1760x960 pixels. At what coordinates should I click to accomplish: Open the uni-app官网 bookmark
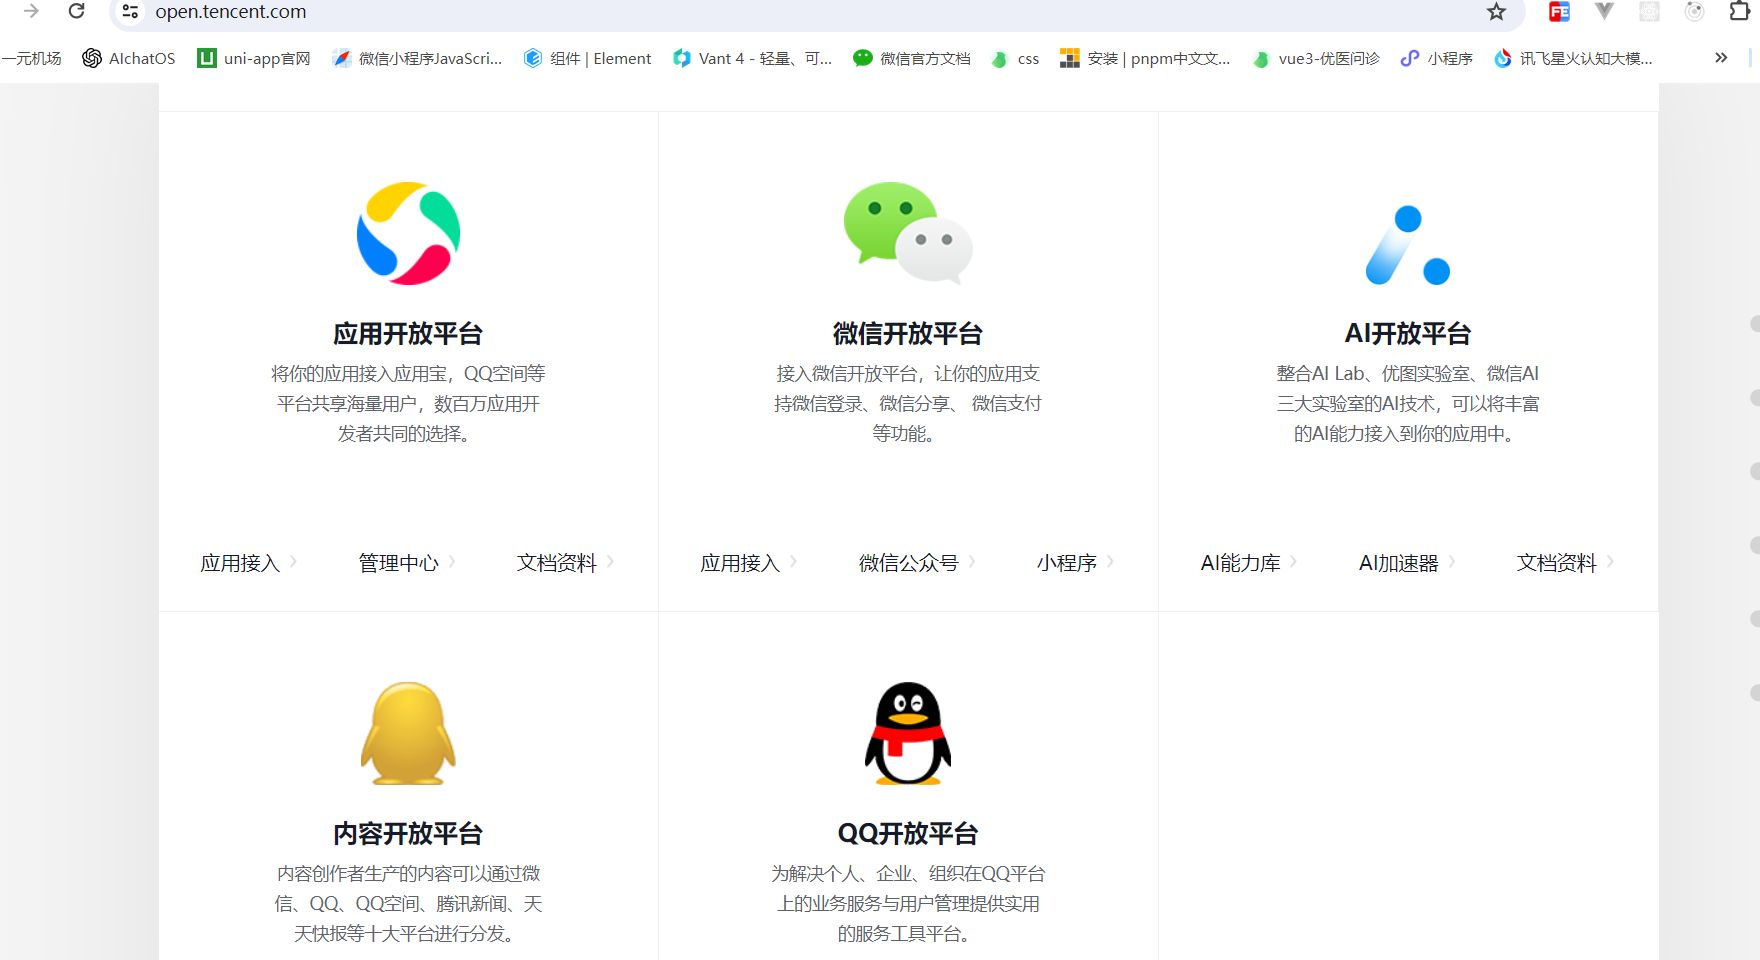(254, 58)
